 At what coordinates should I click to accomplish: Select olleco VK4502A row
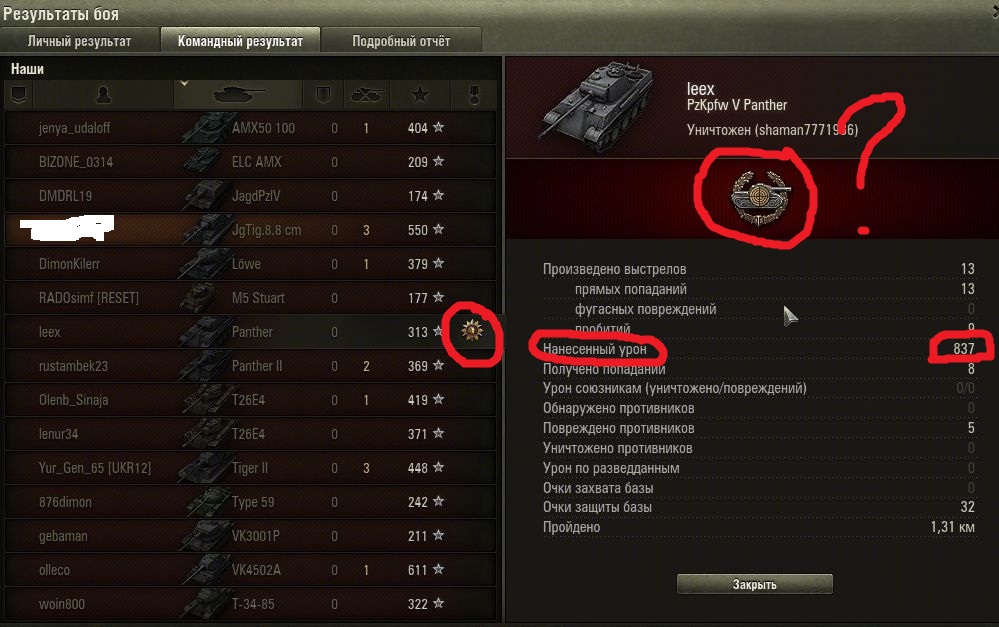coord(250,570)
